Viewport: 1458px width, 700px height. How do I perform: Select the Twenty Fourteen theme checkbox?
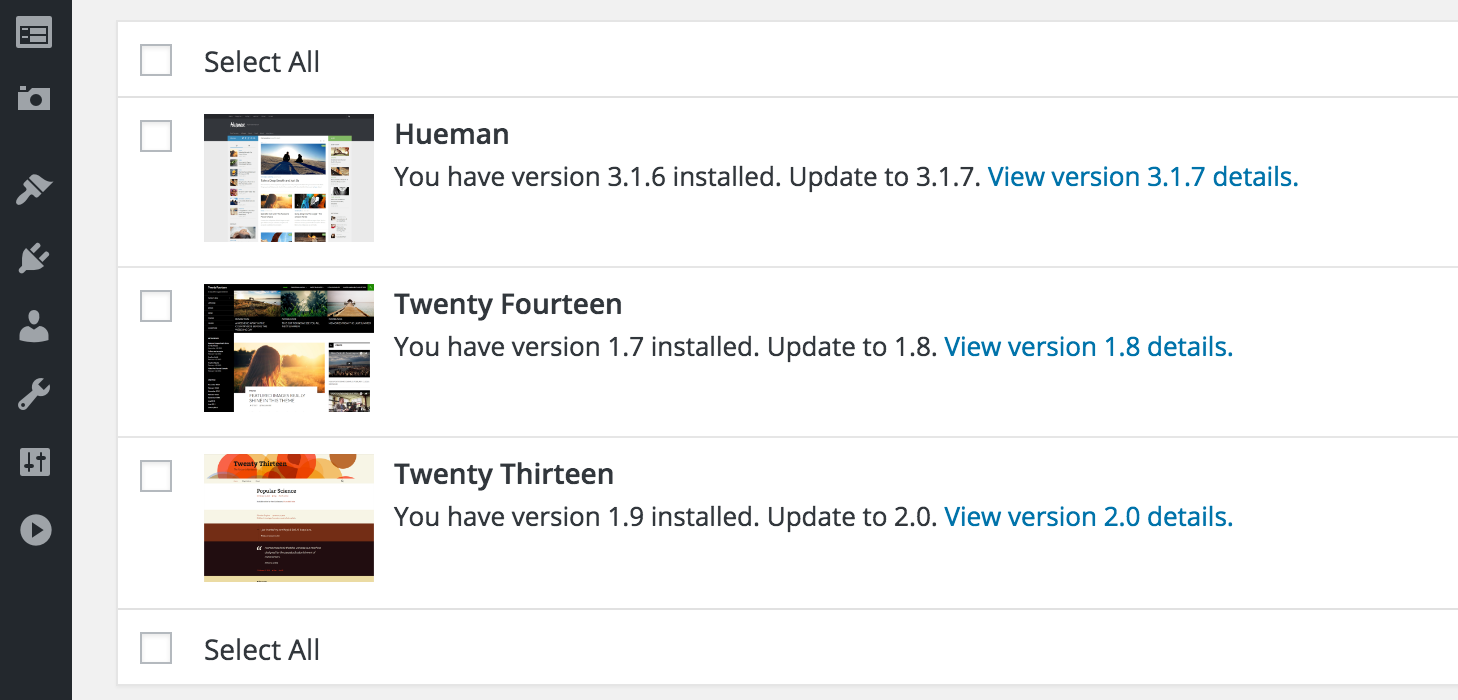point(156,306)
